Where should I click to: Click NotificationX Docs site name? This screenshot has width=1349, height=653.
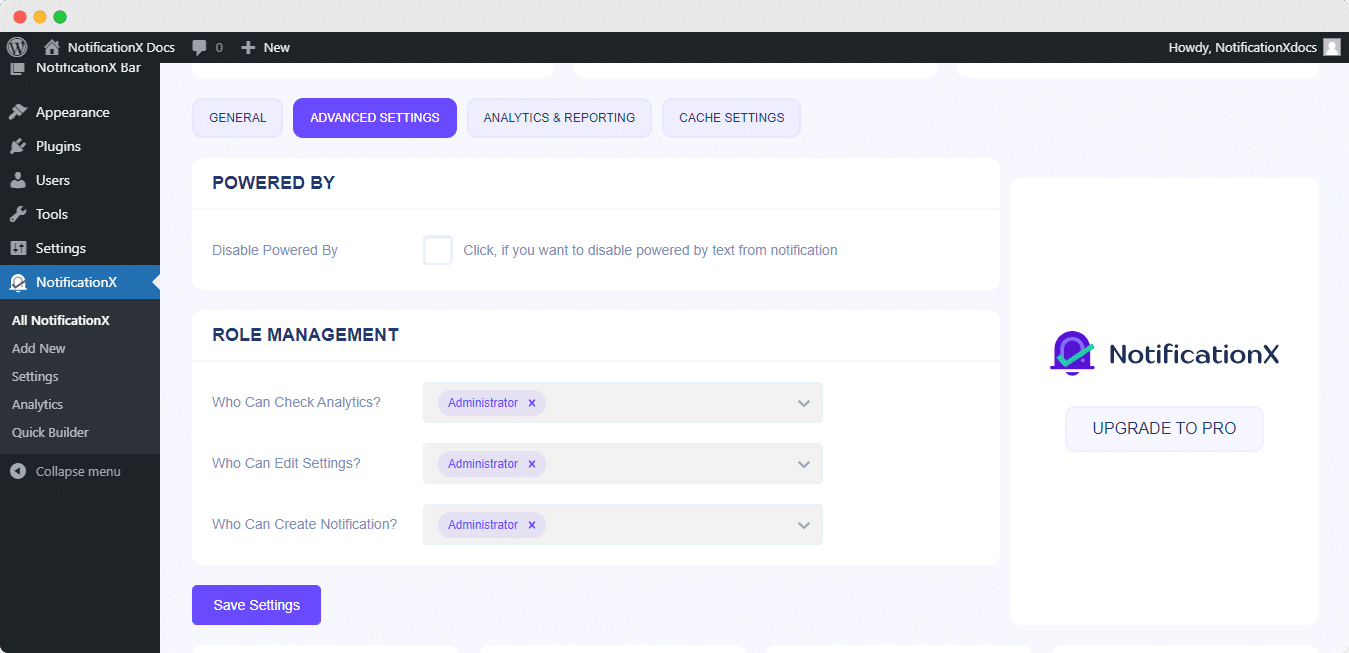tap(121, 47)
